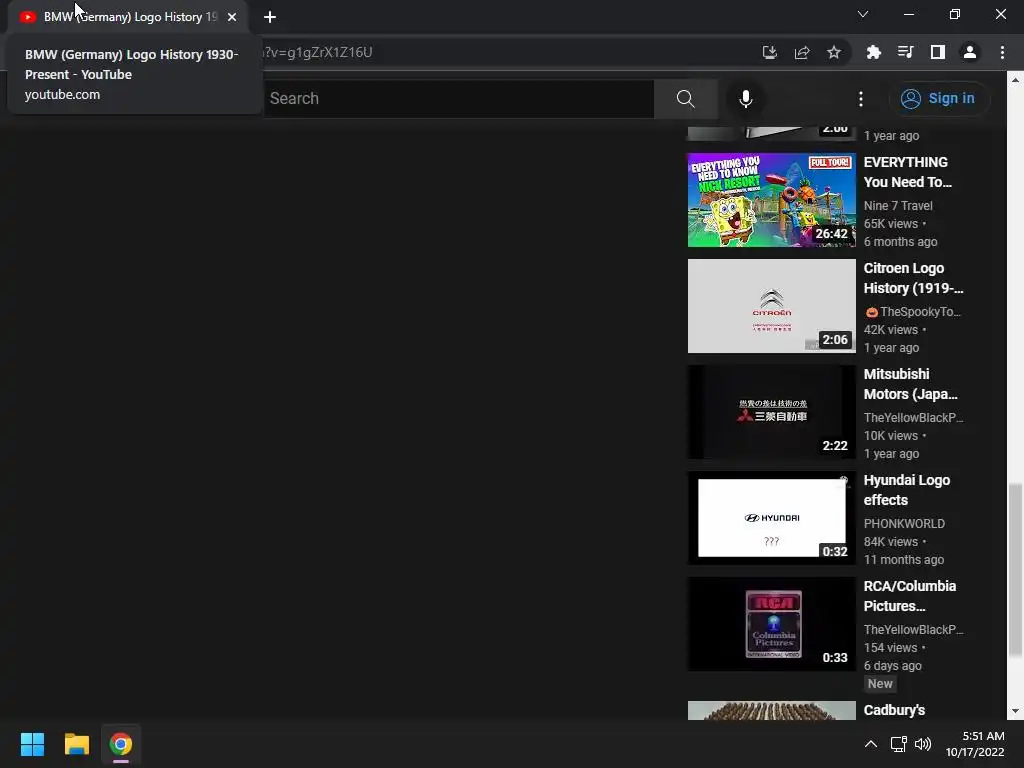The width and height of the screenshot is (1024, 768).
Task: Click the share this page icon
Action: click(802, 52)
